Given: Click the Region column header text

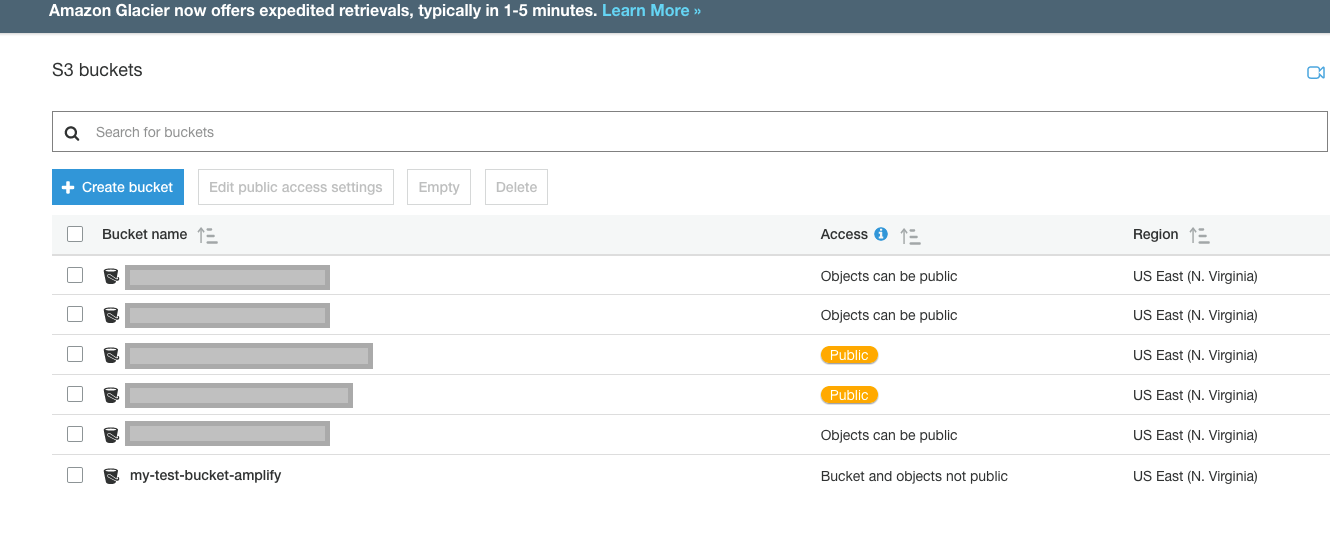Looking at the screenshot, I should coord(1155,234).
